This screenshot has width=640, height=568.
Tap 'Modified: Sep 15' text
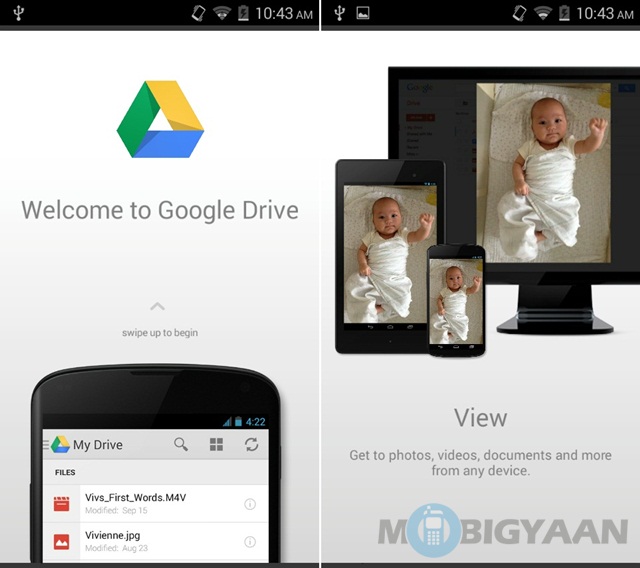(x=116, y=510)
